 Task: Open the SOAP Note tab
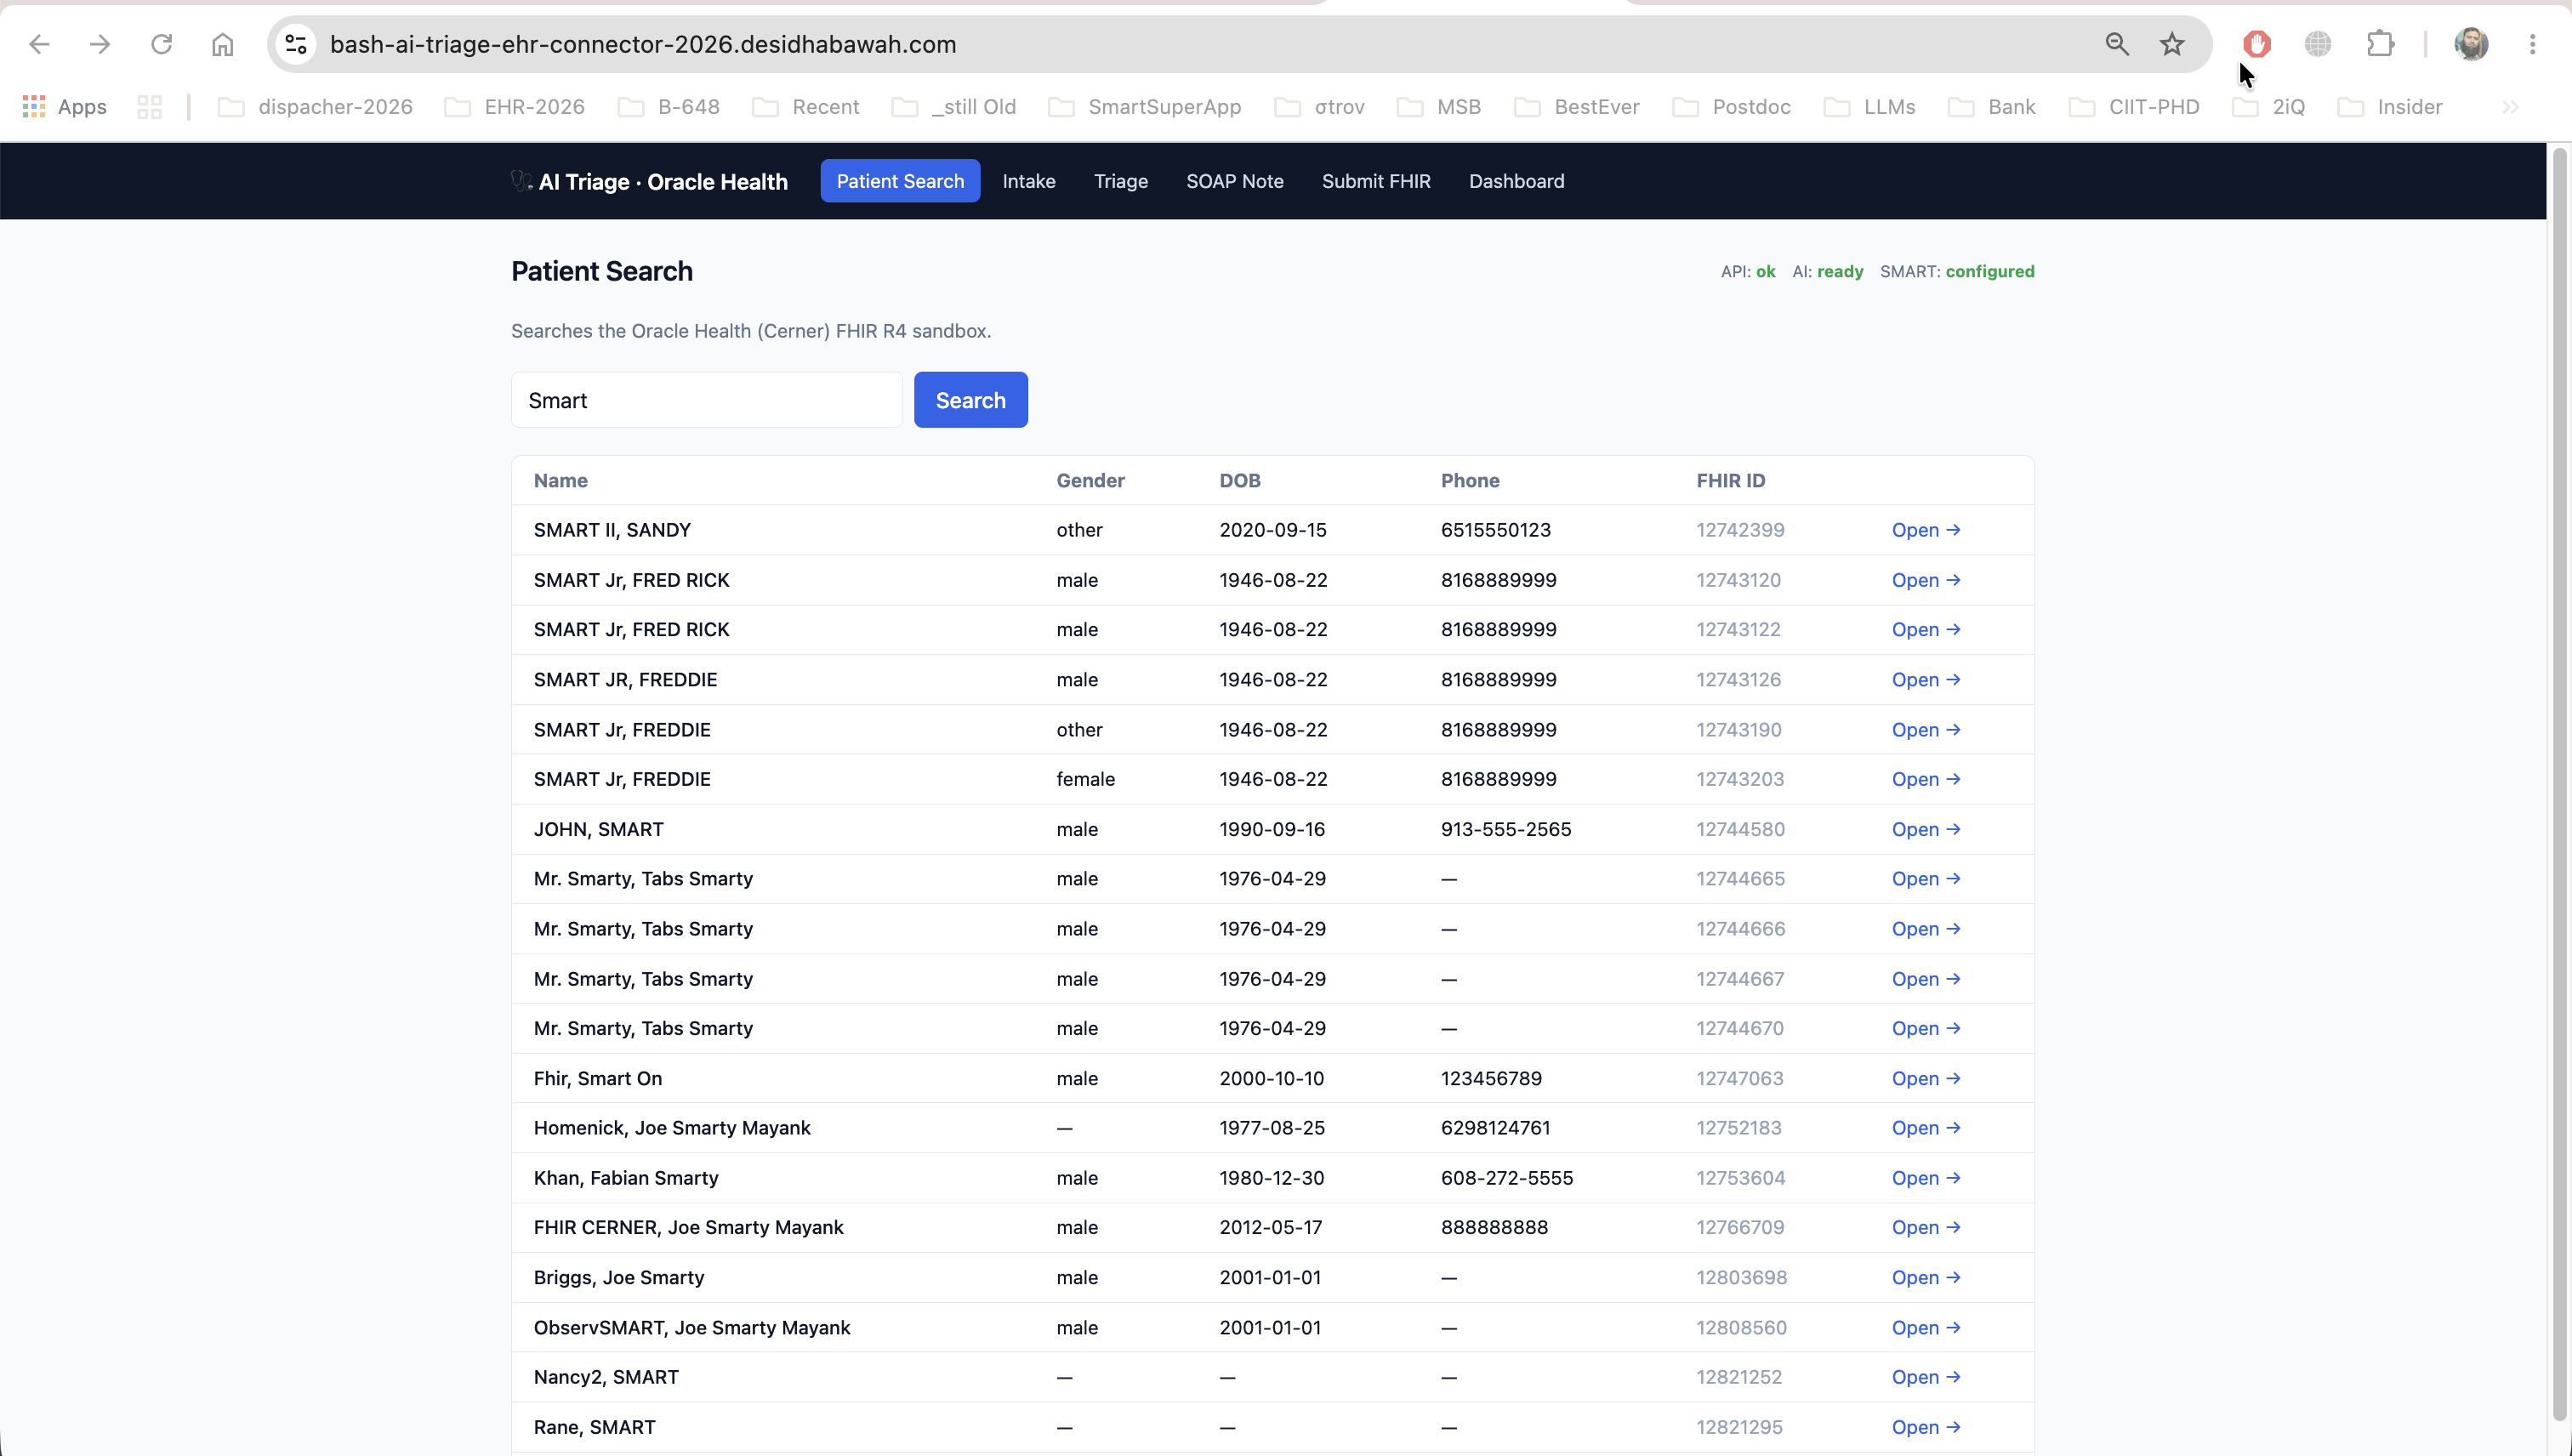point(1235,181)
